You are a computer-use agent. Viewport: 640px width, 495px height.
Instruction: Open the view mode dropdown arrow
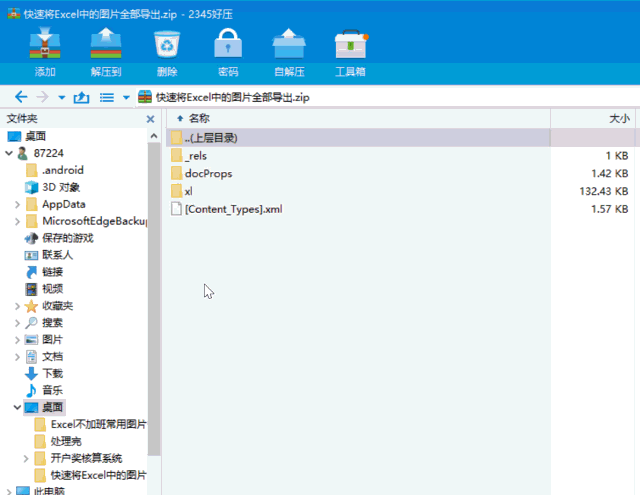click(x=126, y=98)
